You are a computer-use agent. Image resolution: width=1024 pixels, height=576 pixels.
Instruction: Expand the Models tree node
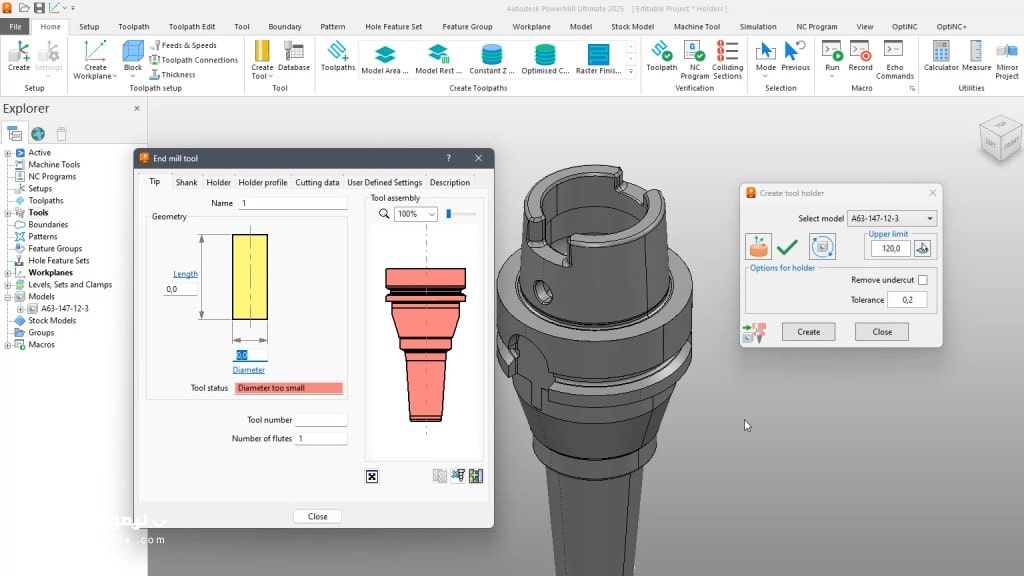(x=8, y=296)
